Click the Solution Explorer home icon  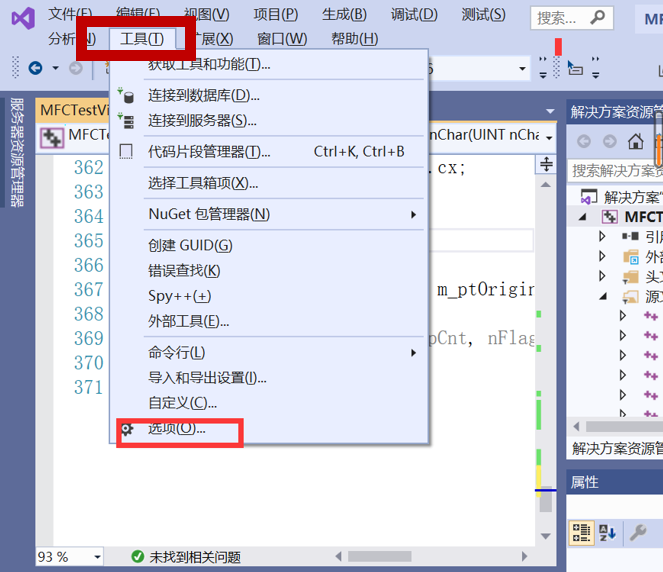pyautogui.click(x=636, y=141)
